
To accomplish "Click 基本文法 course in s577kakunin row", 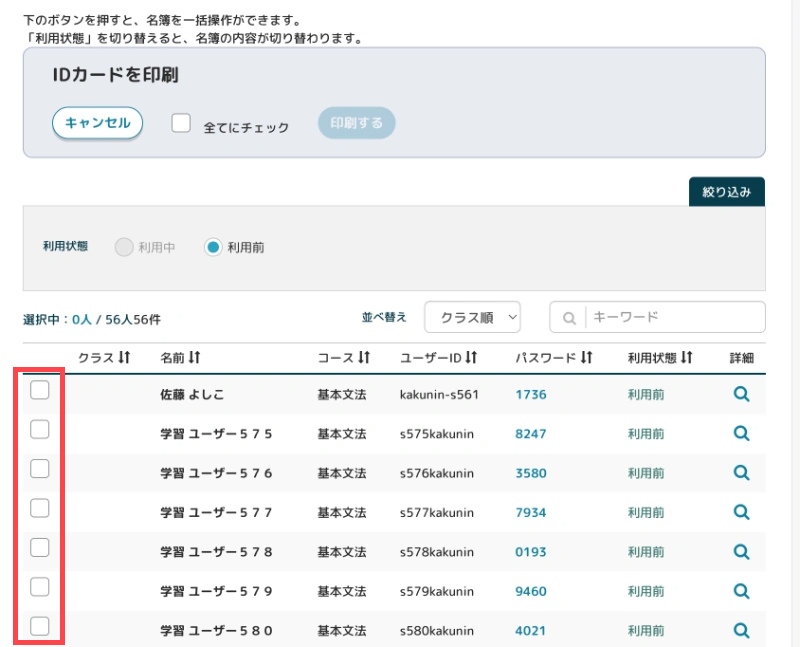I will coord(342,512).
